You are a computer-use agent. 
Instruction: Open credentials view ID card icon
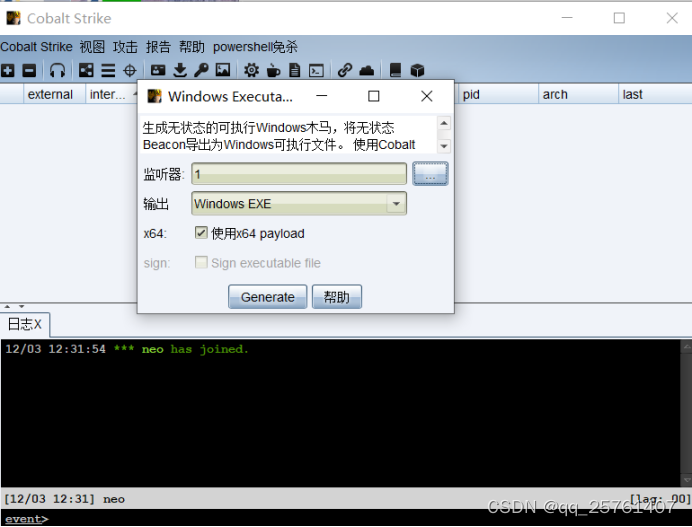click(158, 70)
